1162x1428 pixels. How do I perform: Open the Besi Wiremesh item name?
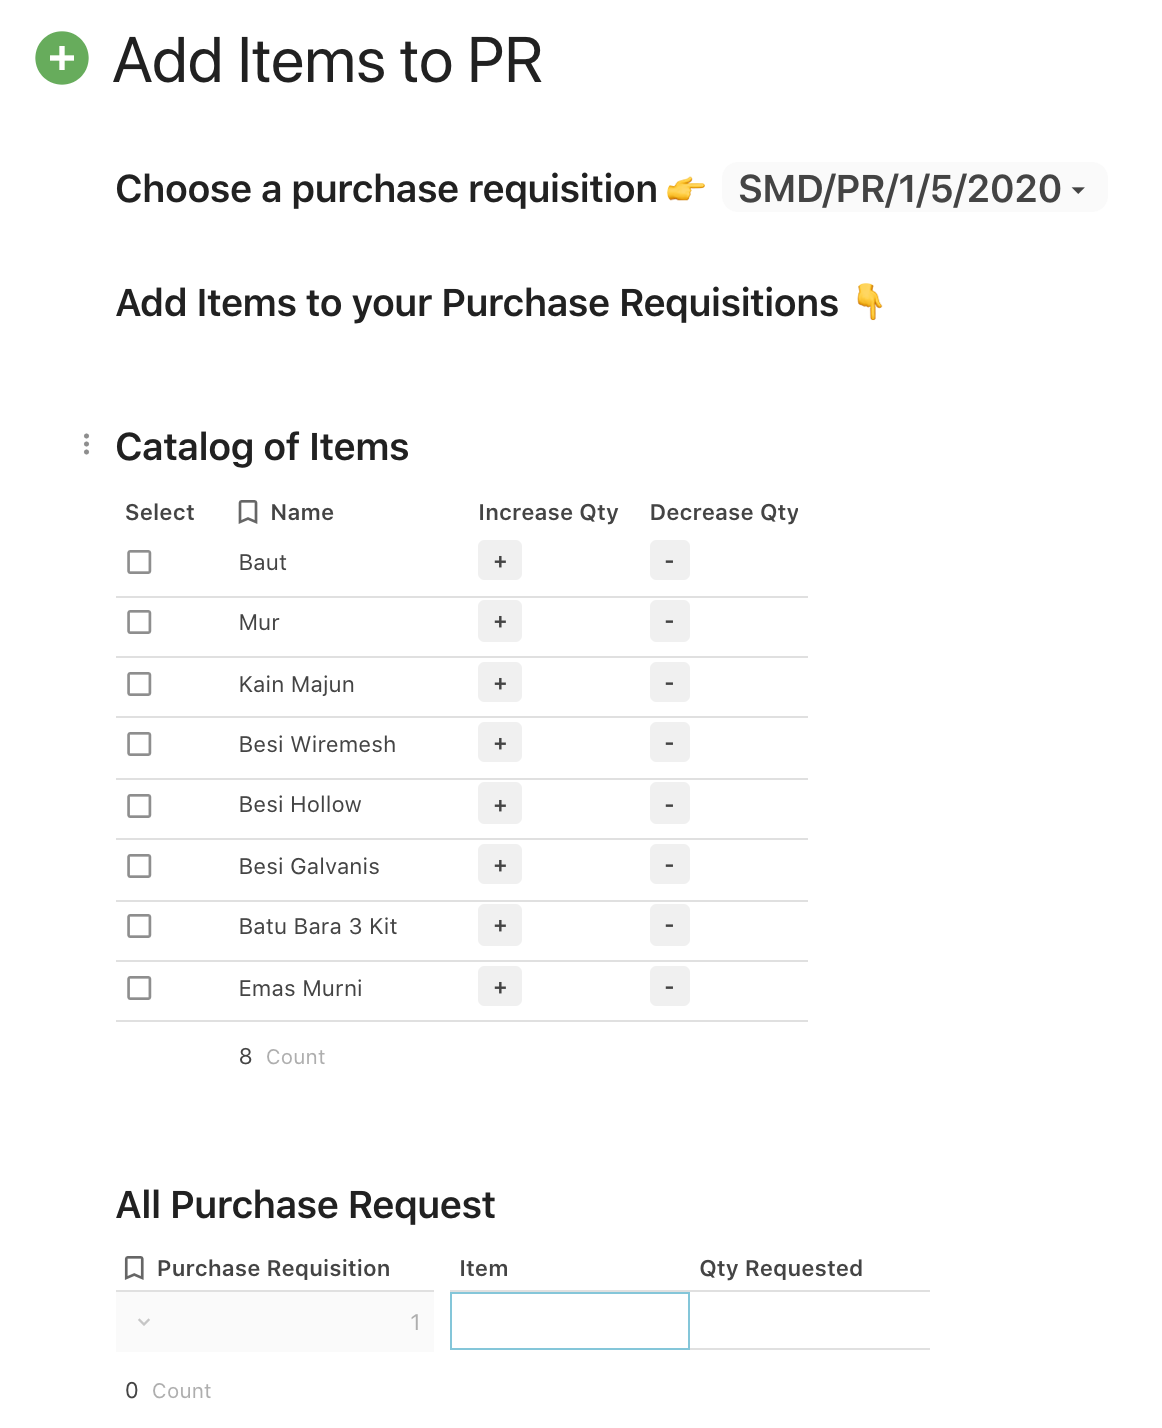(x=317, y=744)
